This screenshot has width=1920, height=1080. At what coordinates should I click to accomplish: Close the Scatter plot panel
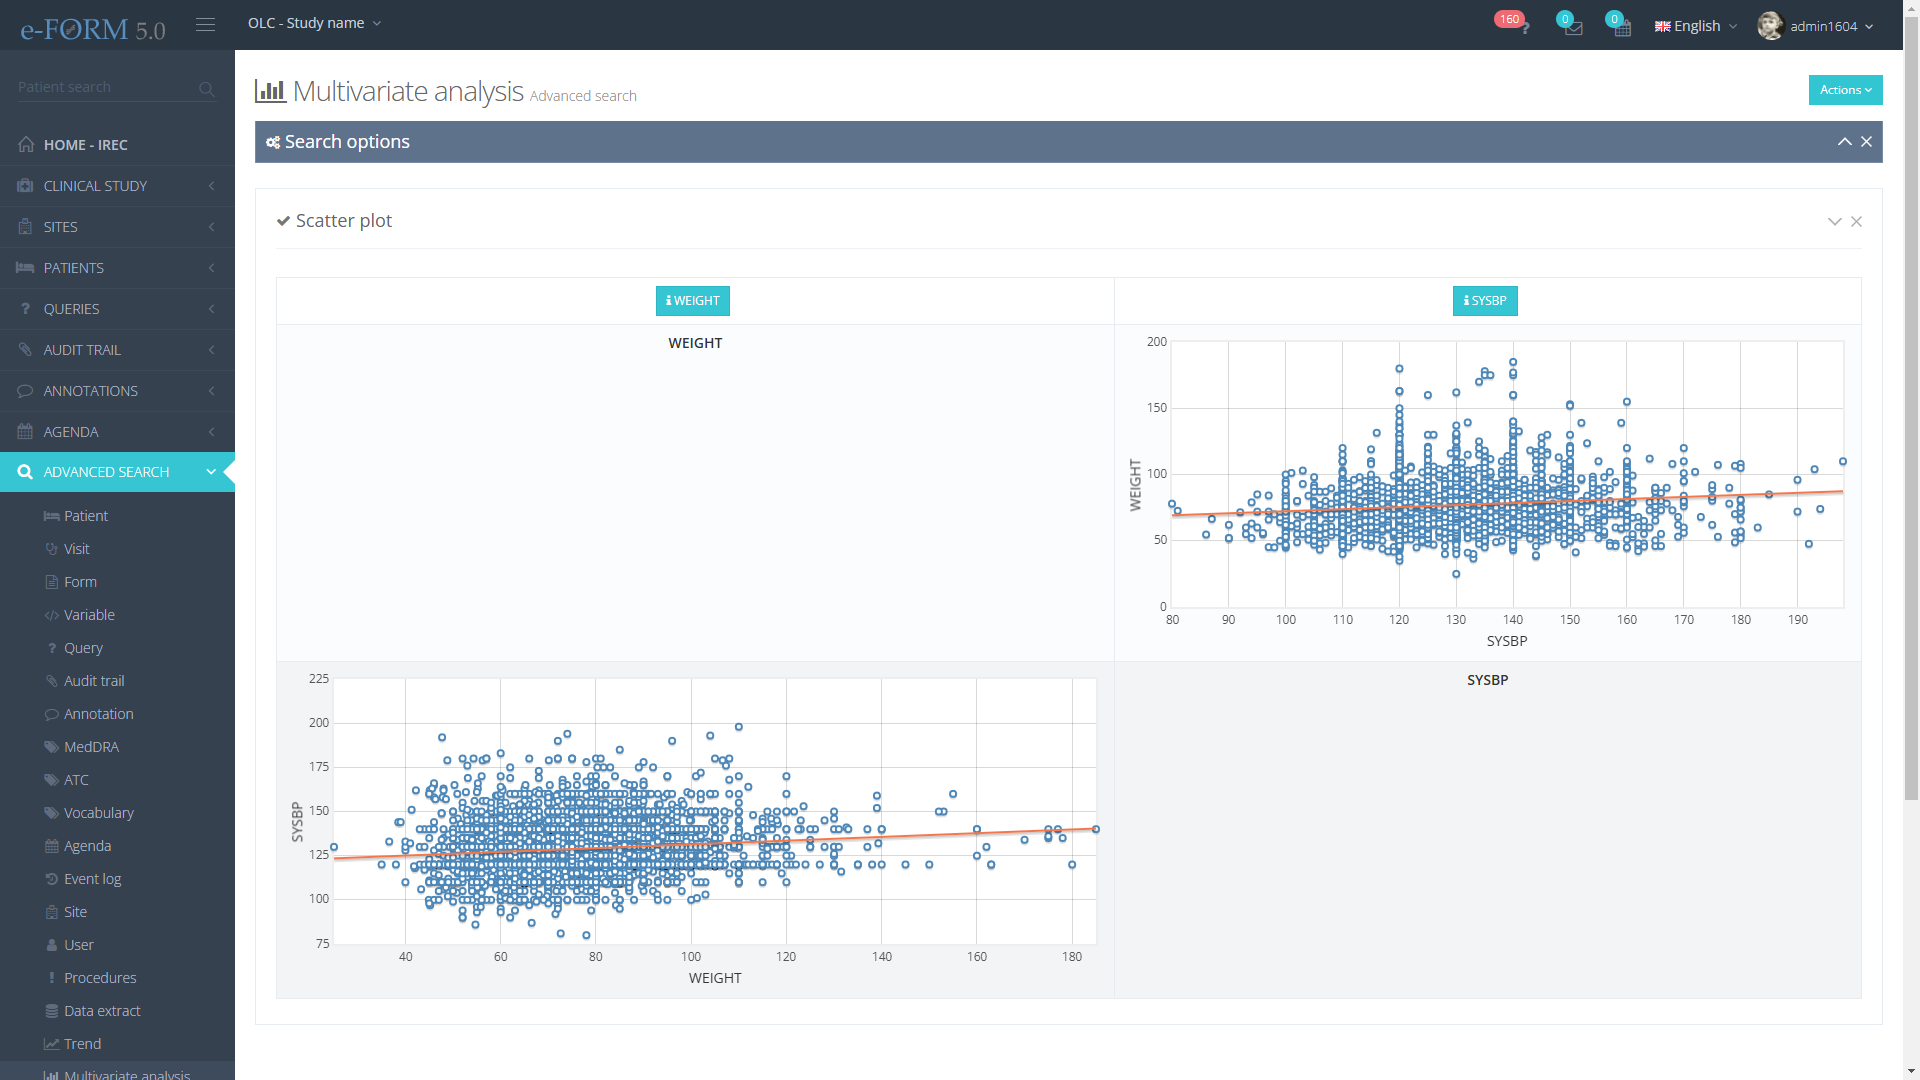(1856, 221)
